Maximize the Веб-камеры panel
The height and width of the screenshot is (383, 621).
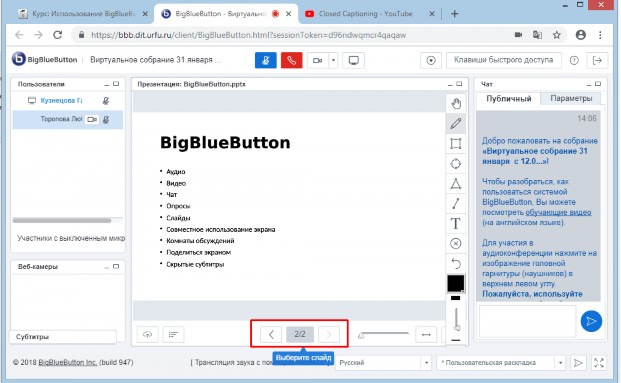click(116, 267)
